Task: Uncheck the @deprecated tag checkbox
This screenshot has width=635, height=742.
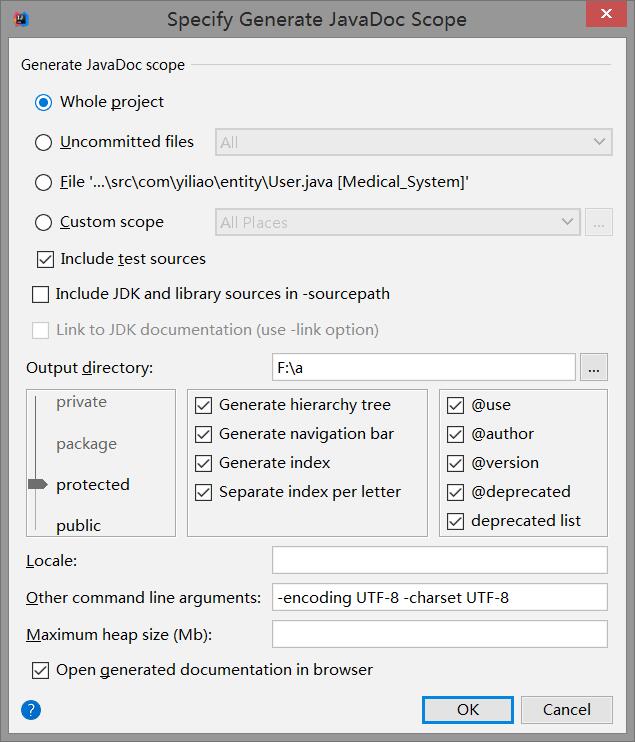Action: click(x=456, y=493)
